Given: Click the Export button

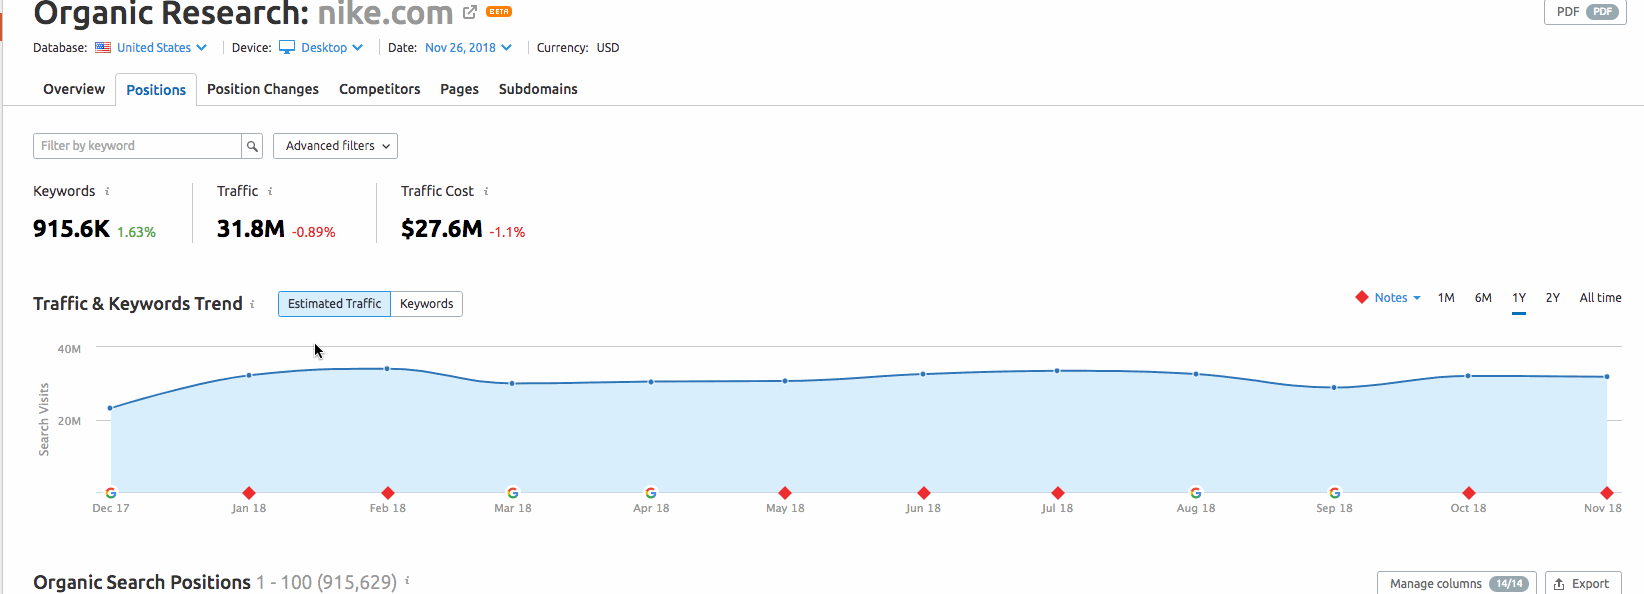Looking at the screenshot, I should (x=1581, y=583).
